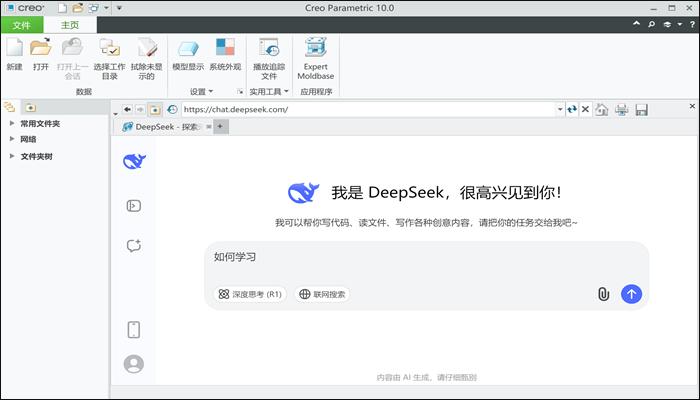Open the dropdown next to learning icon
The image size is (700, 400).
pyautogui.click(x=680, y=25)
